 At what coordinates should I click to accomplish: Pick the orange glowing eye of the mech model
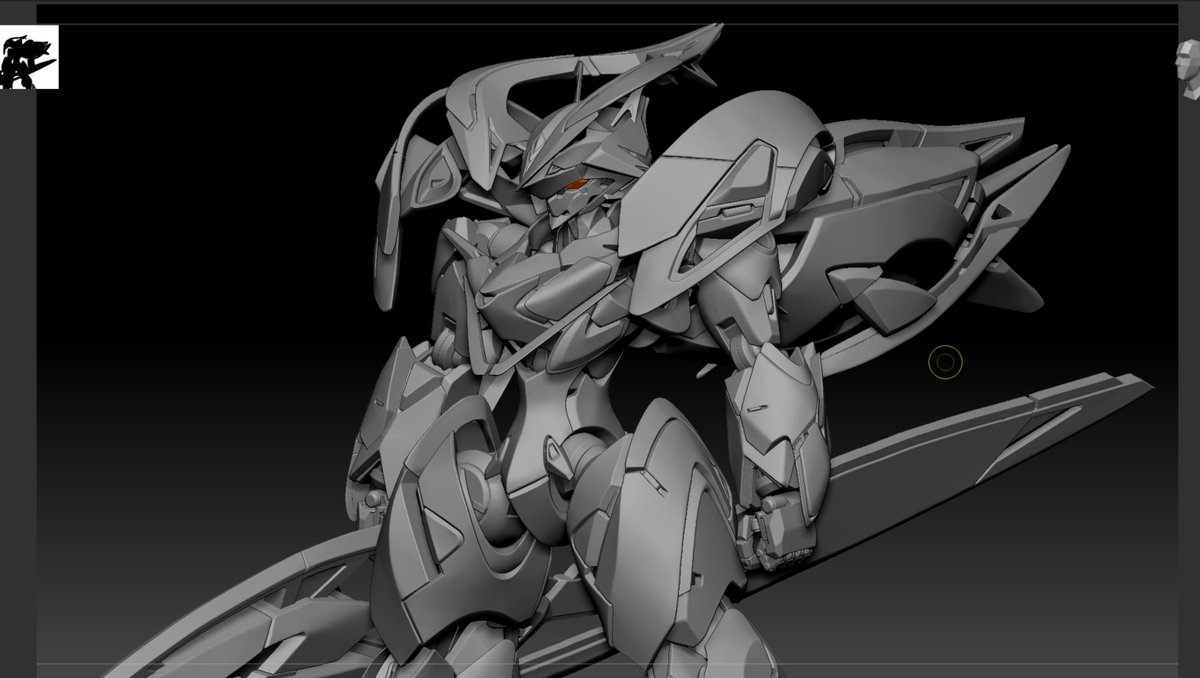coord(574,185)
